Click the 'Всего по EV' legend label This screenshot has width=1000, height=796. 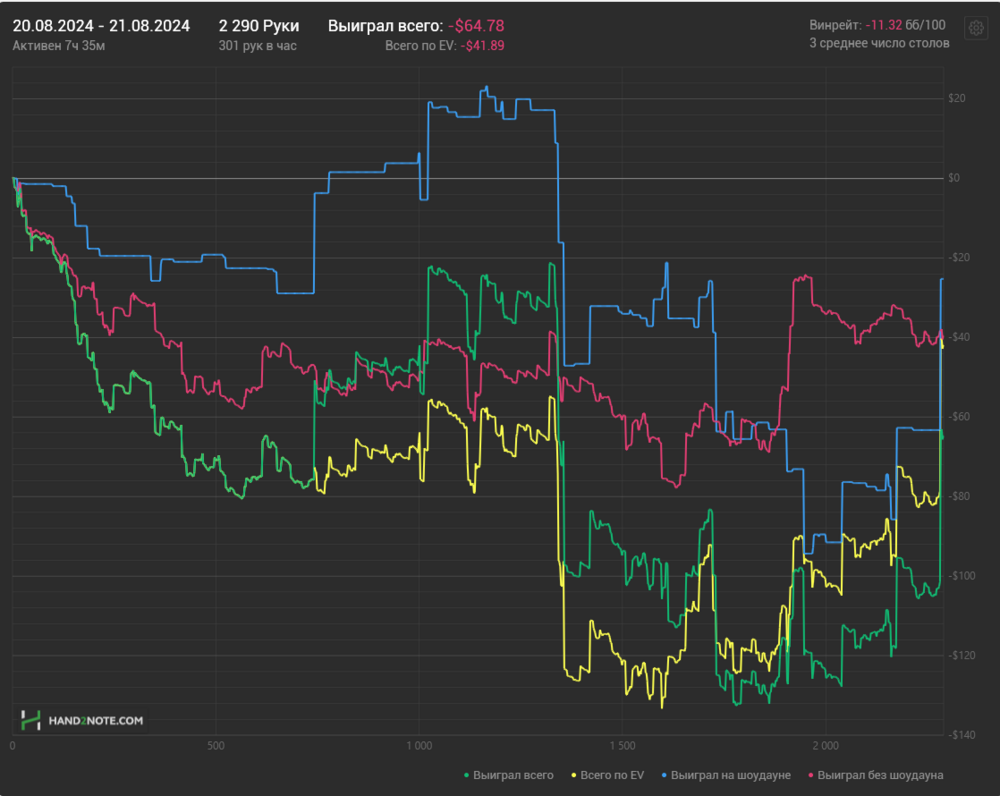612,775
